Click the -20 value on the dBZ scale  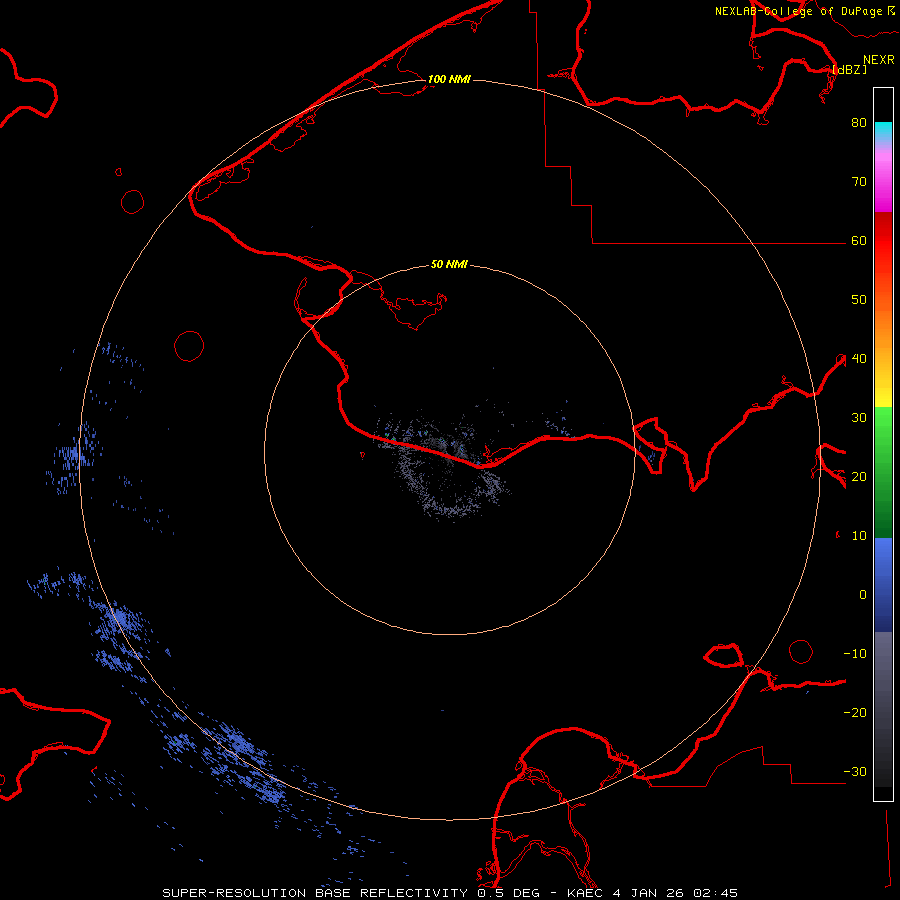[855, 712]
